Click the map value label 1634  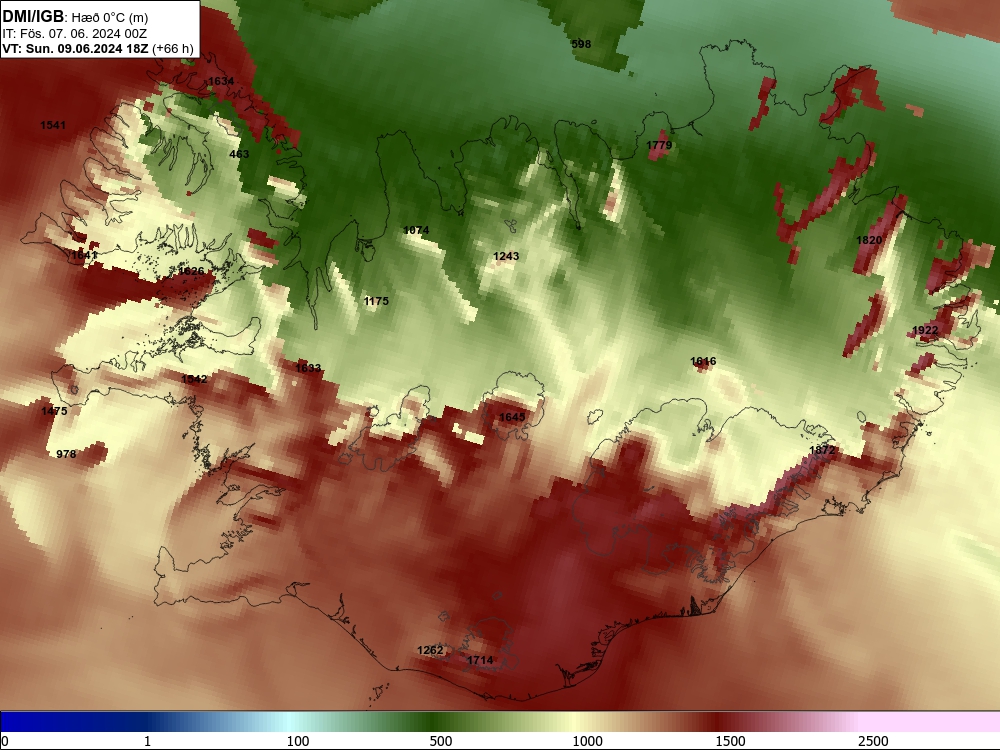pyautogui.click(x=221, y=81)
